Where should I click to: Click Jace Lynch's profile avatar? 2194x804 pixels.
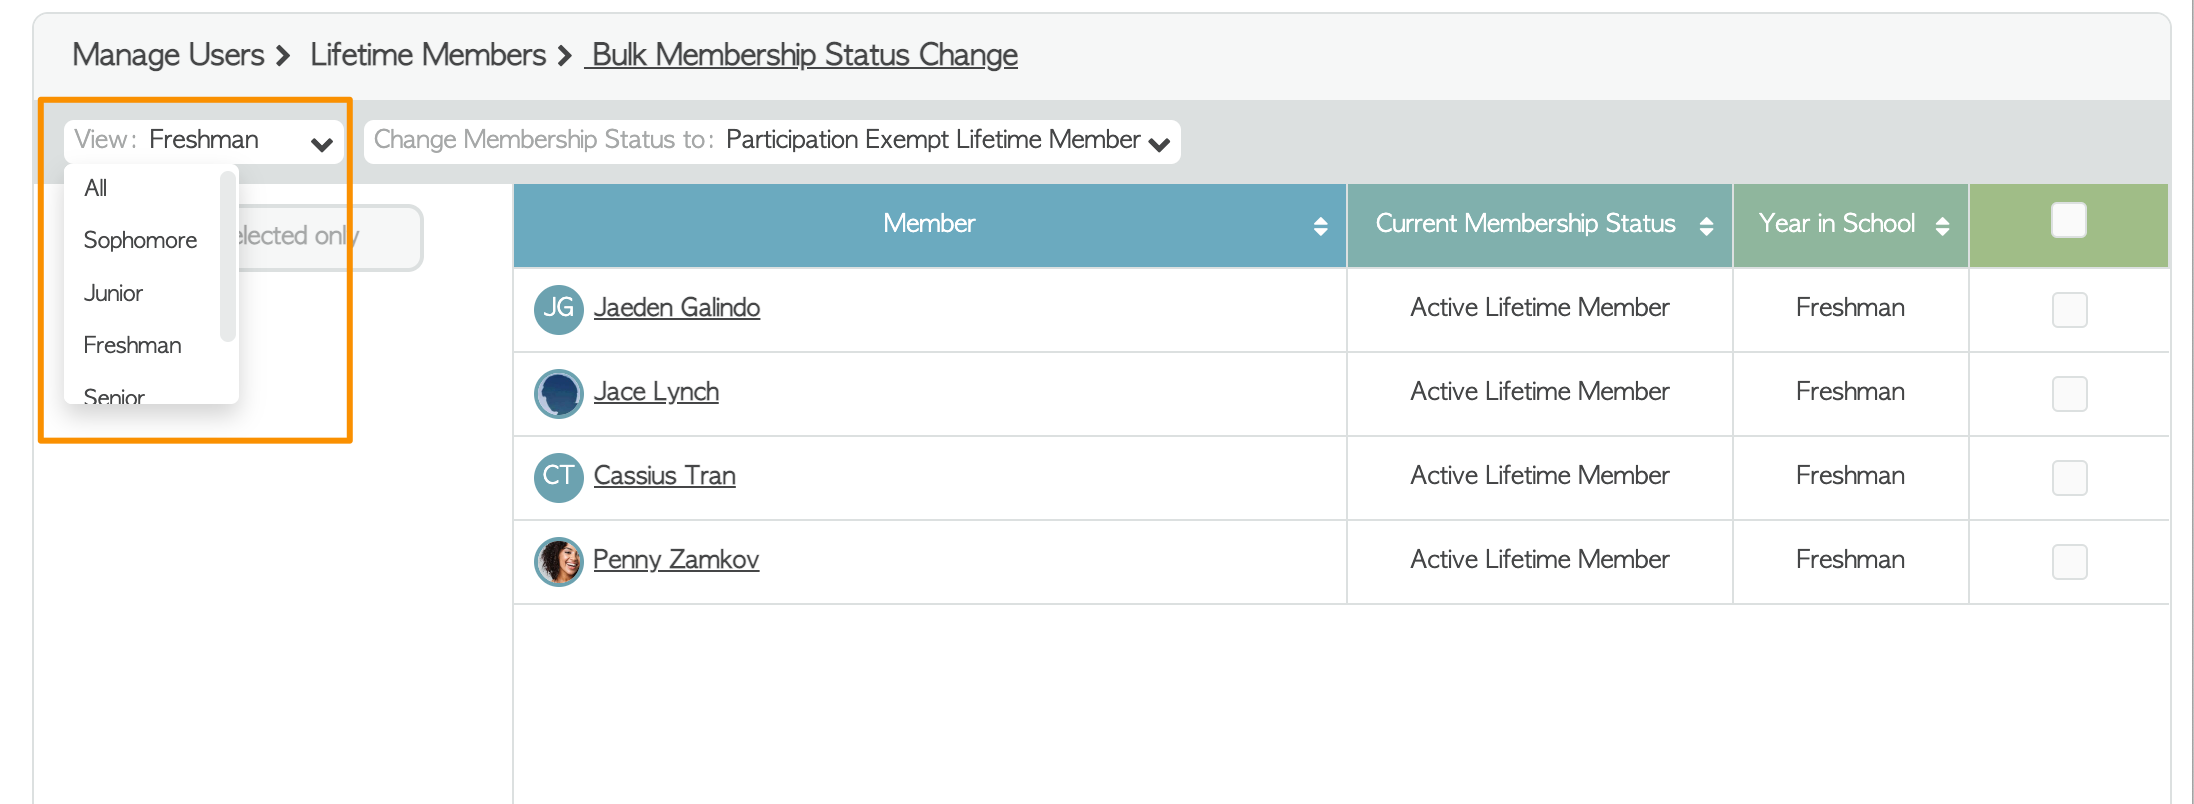pyautogui.click(x=558, y=393)
